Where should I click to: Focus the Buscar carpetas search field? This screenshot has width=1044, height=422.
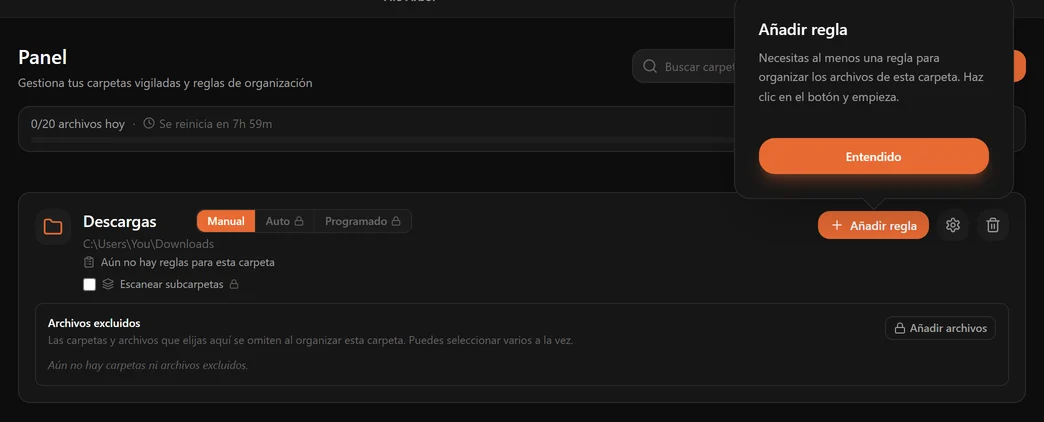click(684, 67)
